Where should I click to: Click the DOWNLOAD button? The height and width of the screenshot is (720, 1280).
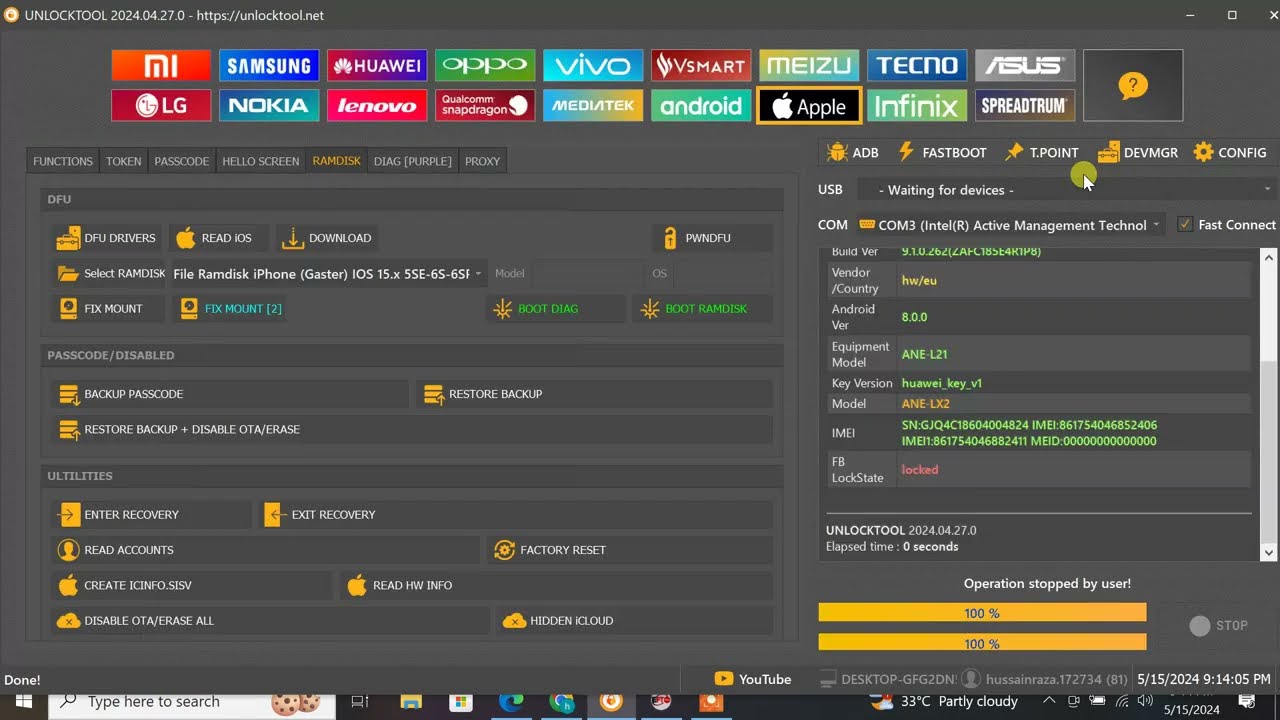pyautogui.click(x=327, y=238)
